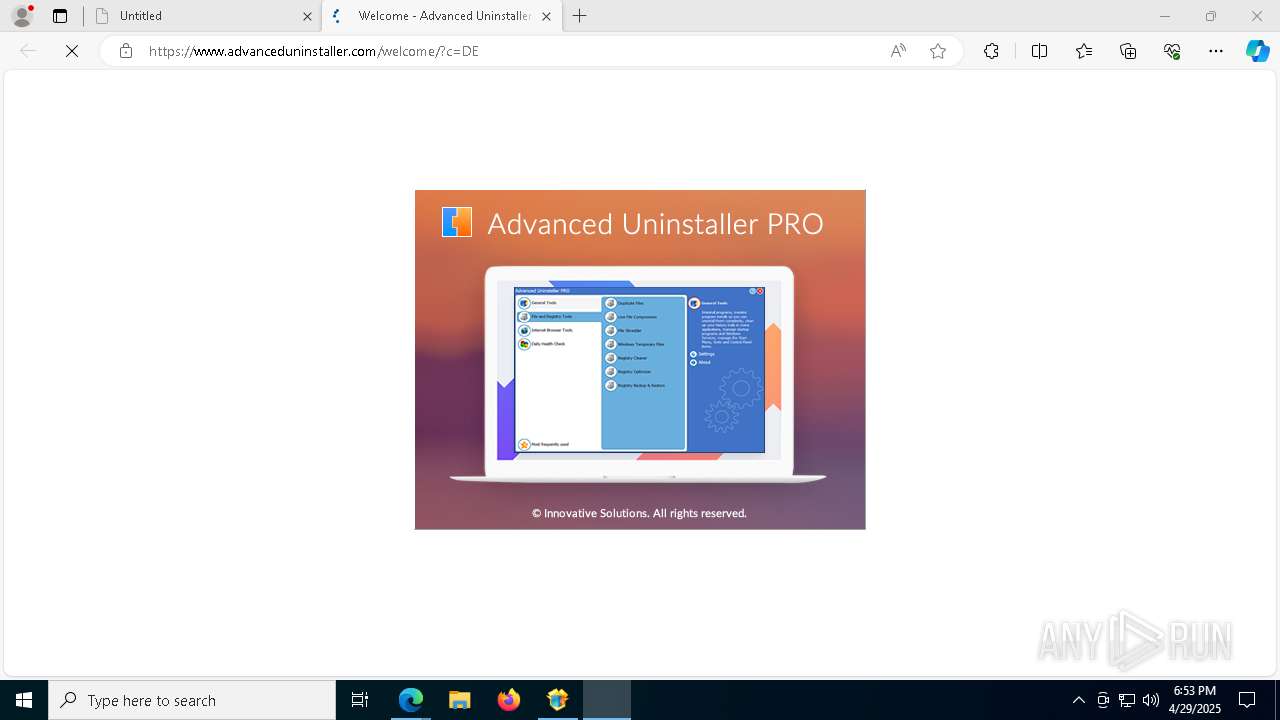Screen dimensions: 1280x720
Task: Click the Innovative Solutions copyright text
Action: pyautogui.click(x=639, y=513)
